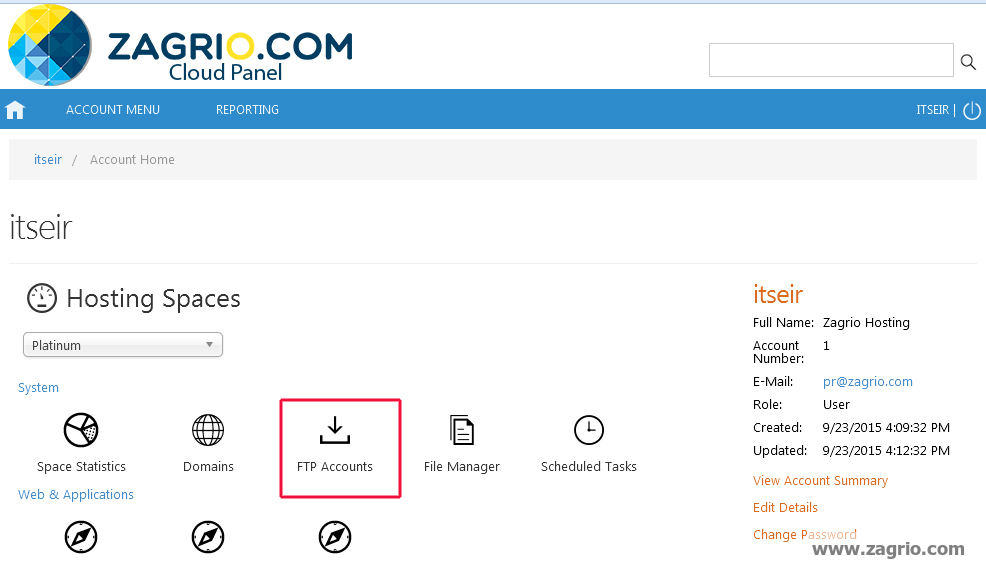Click the power logout icon

(972, 110)
